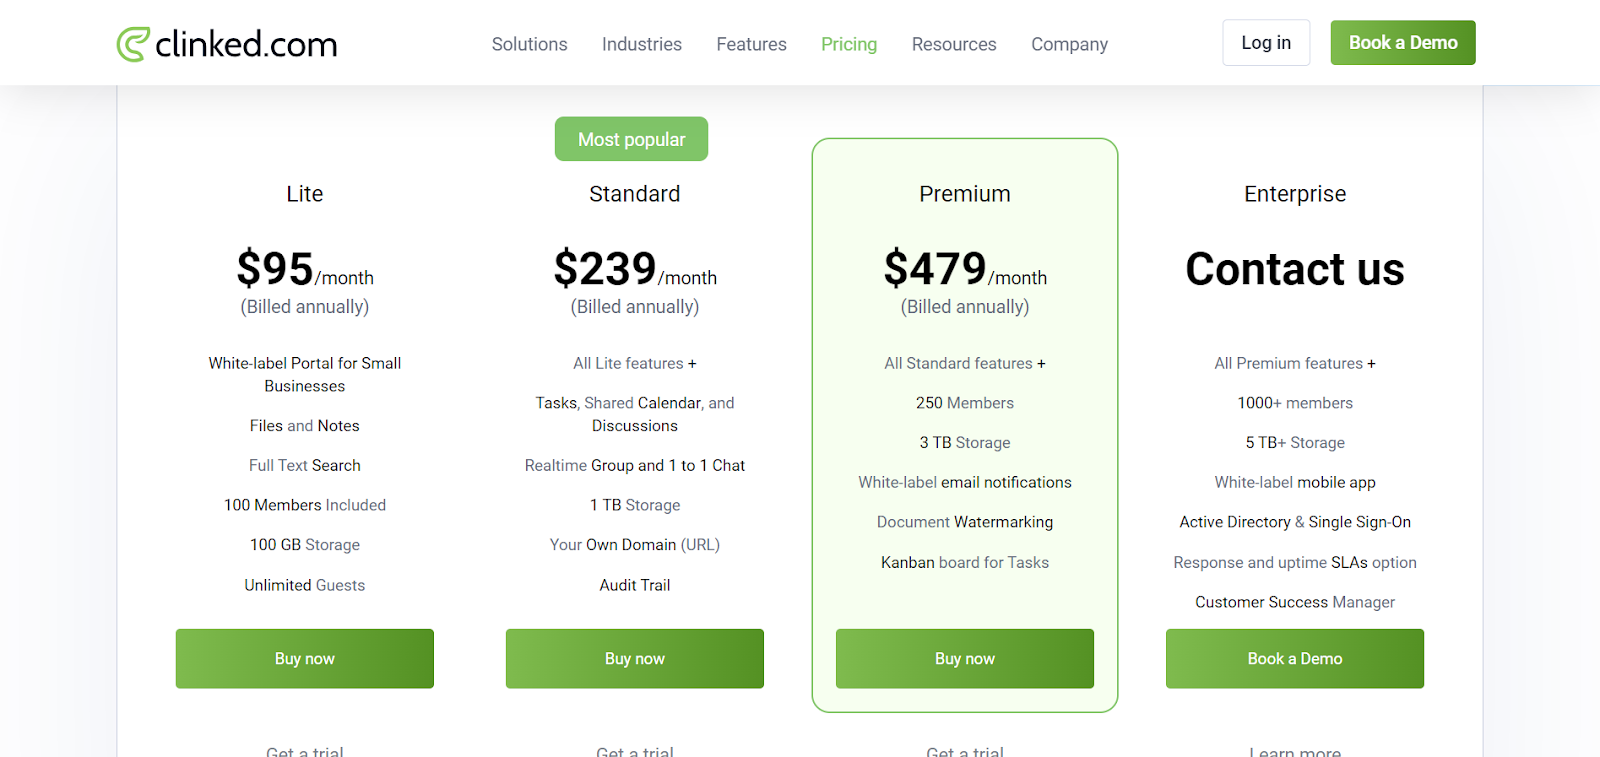Click Contact us on the Enterprise card
1600x757 pixels.
click(x=1294, y=269)
